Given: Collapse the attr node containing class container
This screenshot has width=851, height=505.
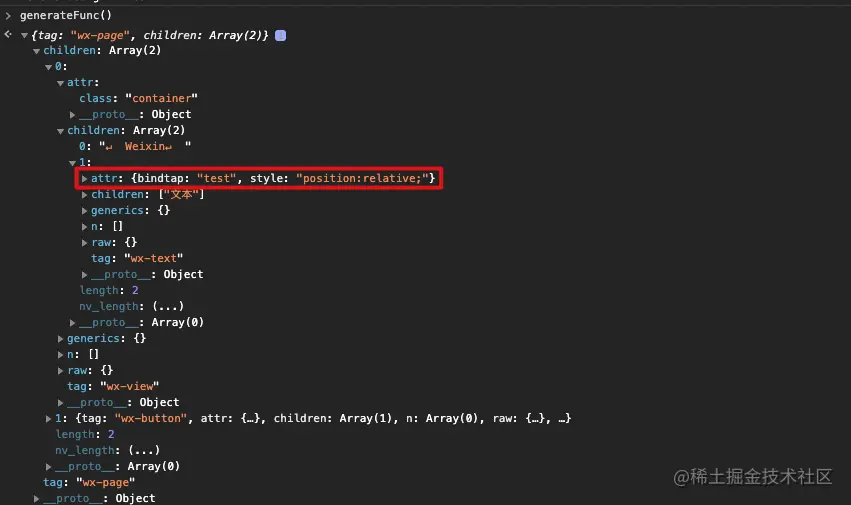Looking at the screenshot, I should pos(60,83).
